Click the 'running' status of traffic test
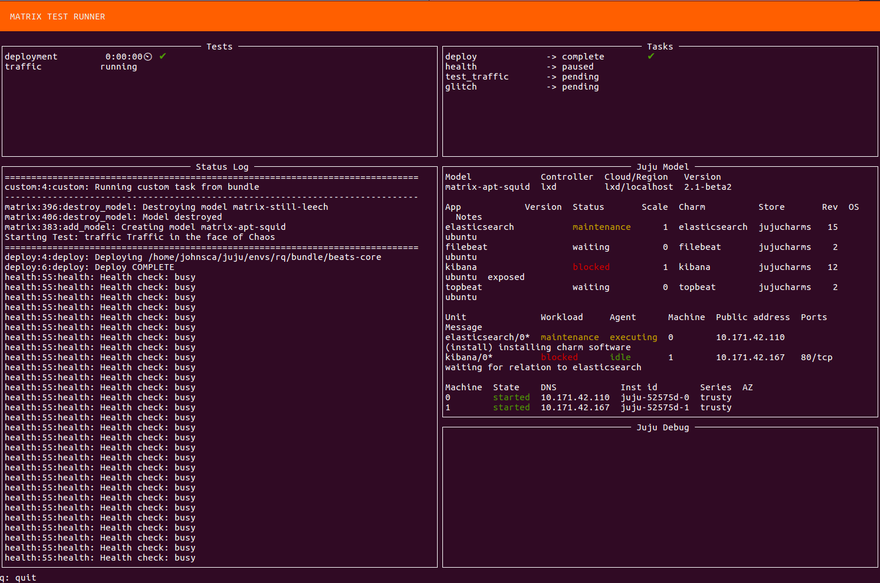880x583 pixels. point(118,67)
